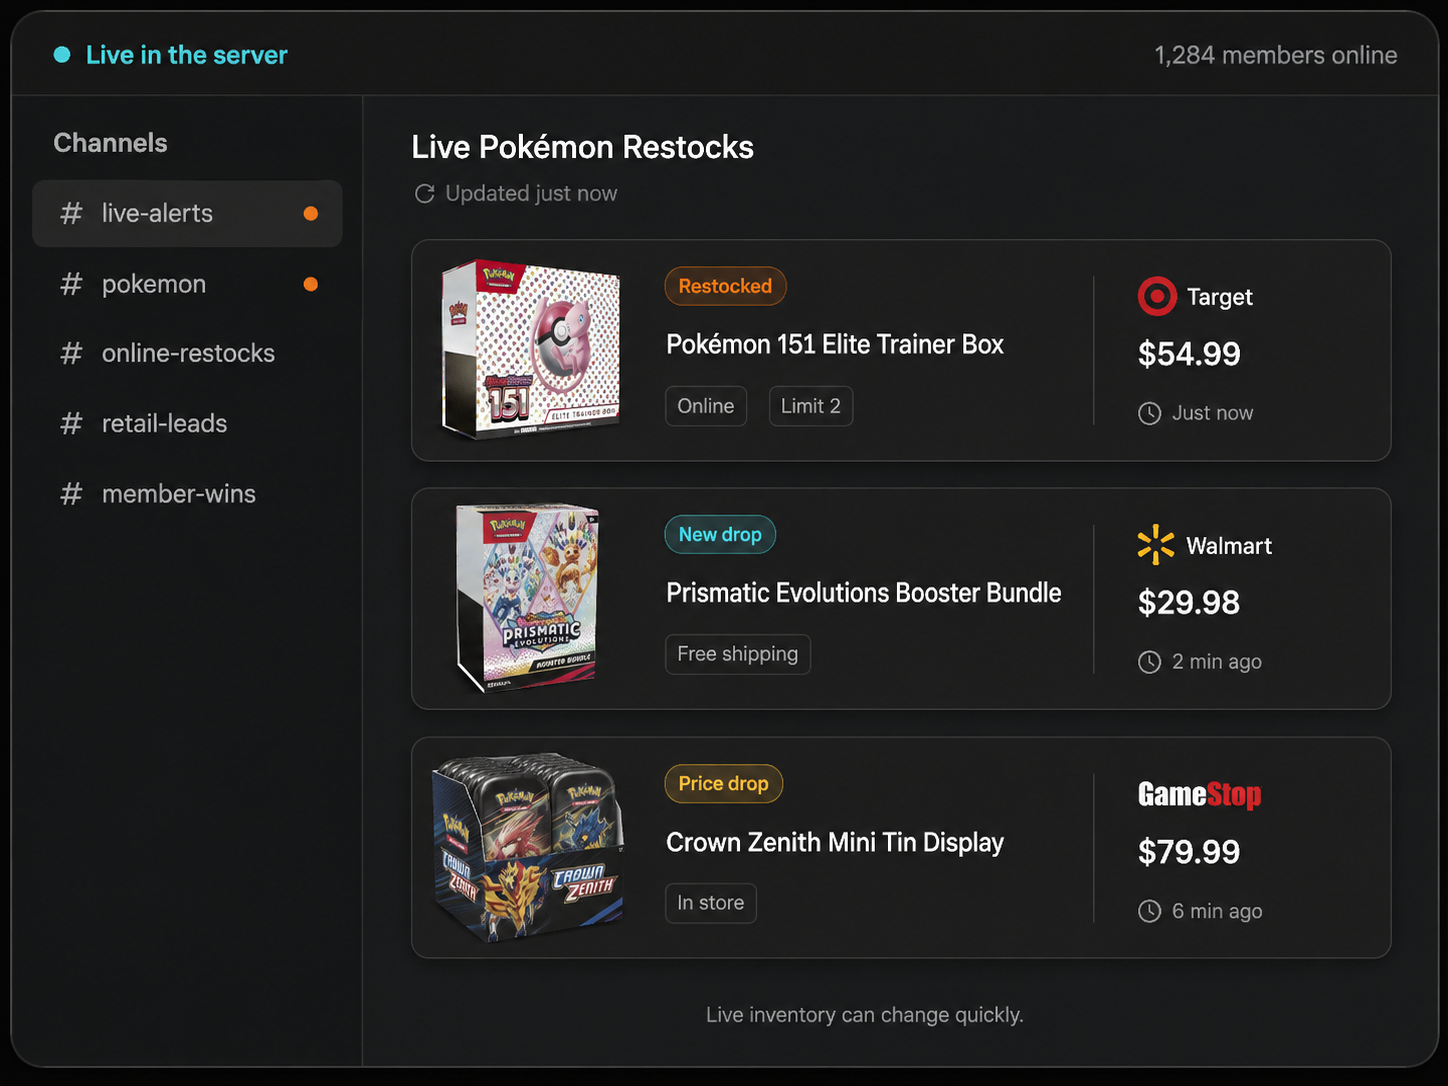The image size is (1448, 1086).
Task: Click the New drop badge
Action: 720,534
